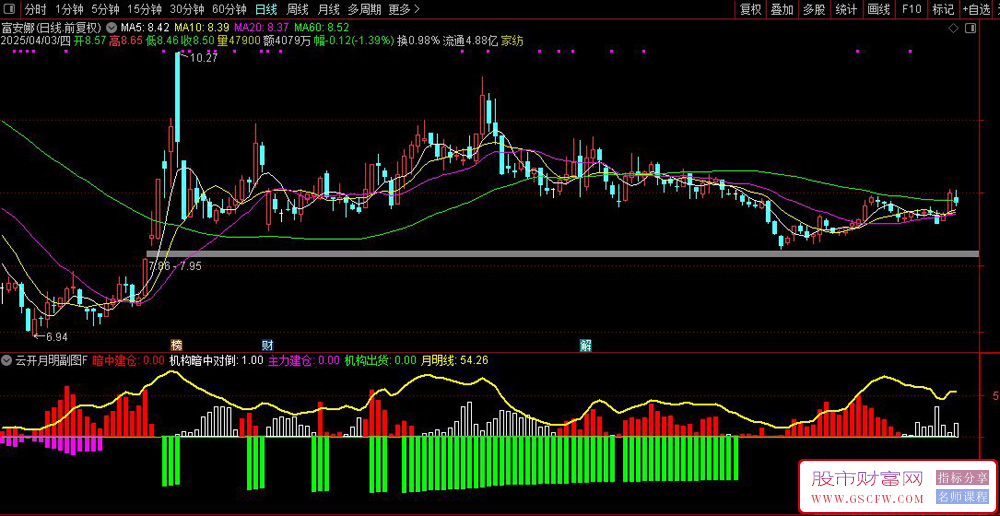Expand the main chart indicator dropdown arrow

coord(112,27)
